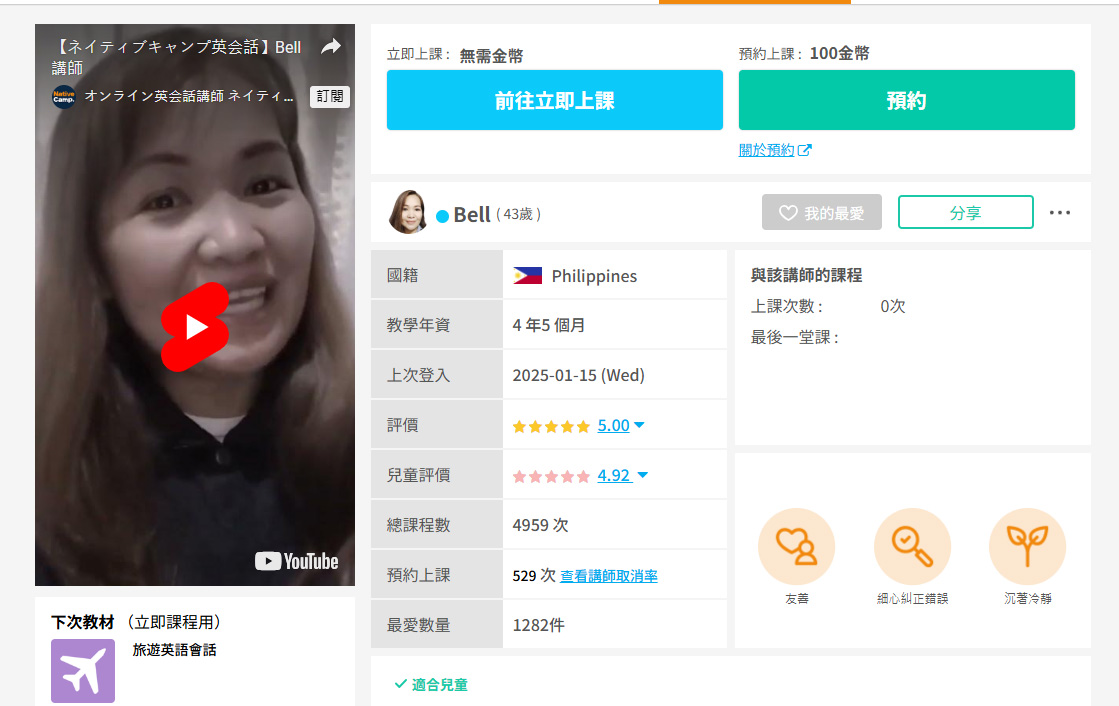Screen dimensions: 1119x706
Task: Play the YouTube Shorts video
Action: [x=195, y=327]
